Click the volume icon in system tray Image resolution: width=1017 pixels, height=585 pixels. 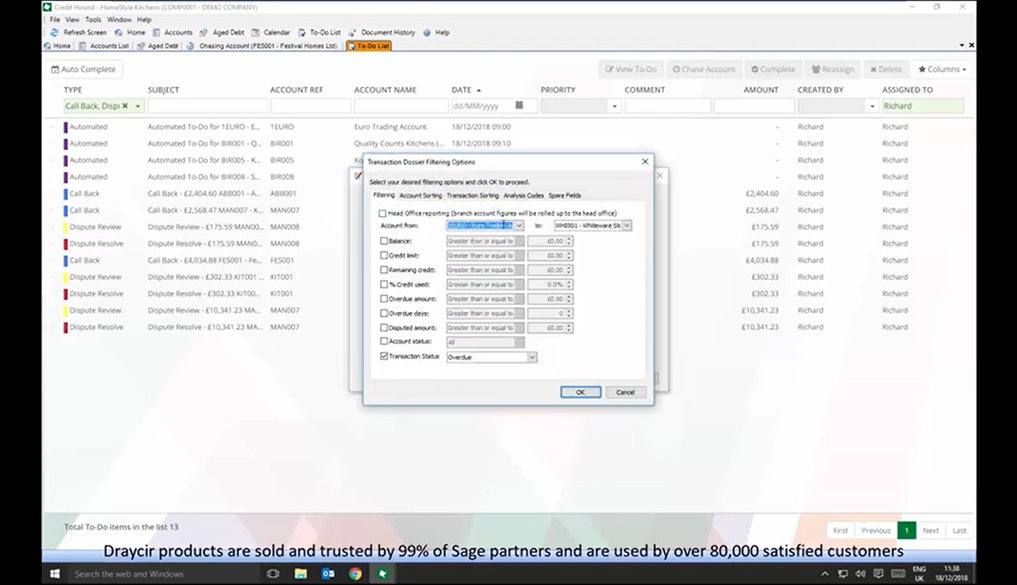[x=860, y=573]
